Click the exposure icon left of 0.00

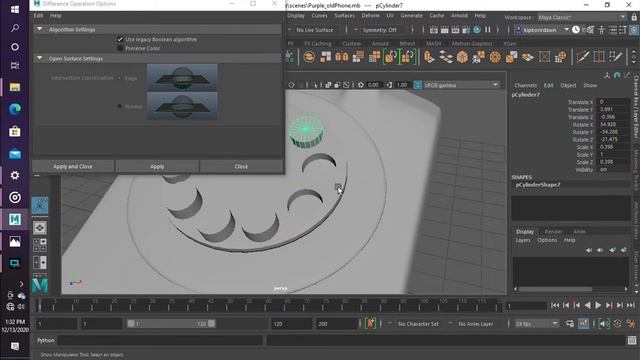pyautogui.click(x=361, y=85)
